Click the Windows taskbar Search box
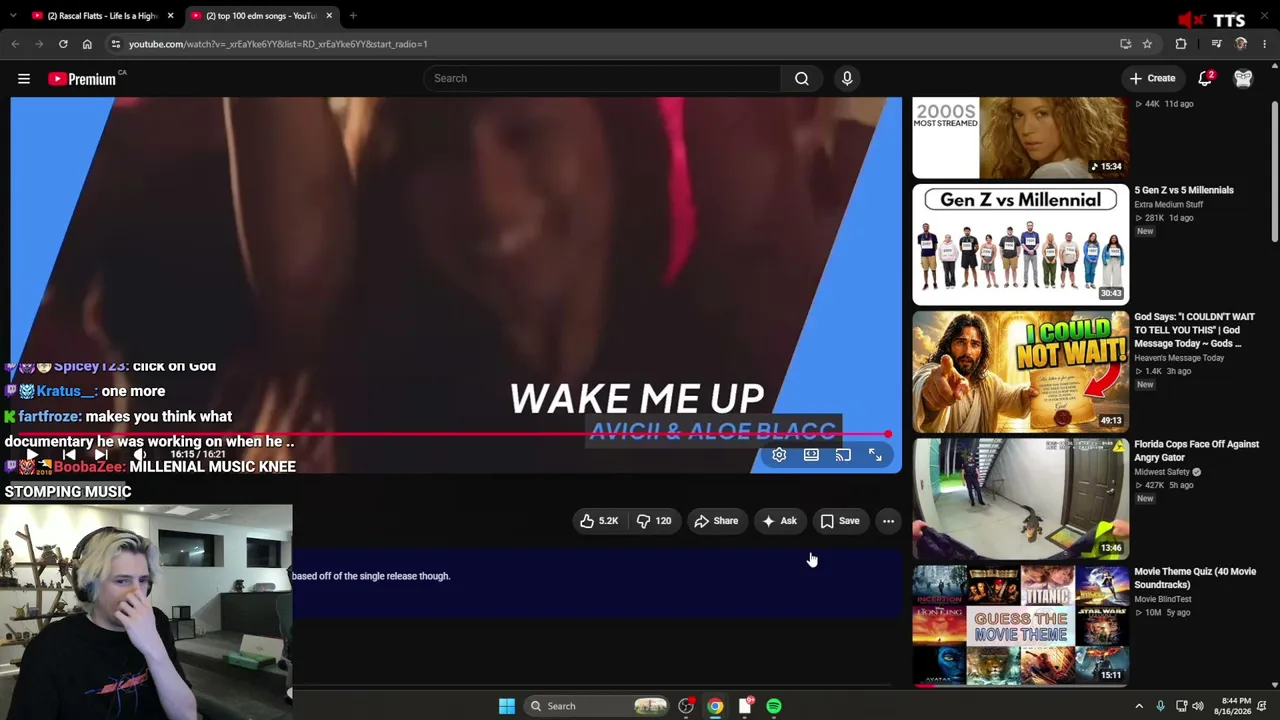 [599, 706]
